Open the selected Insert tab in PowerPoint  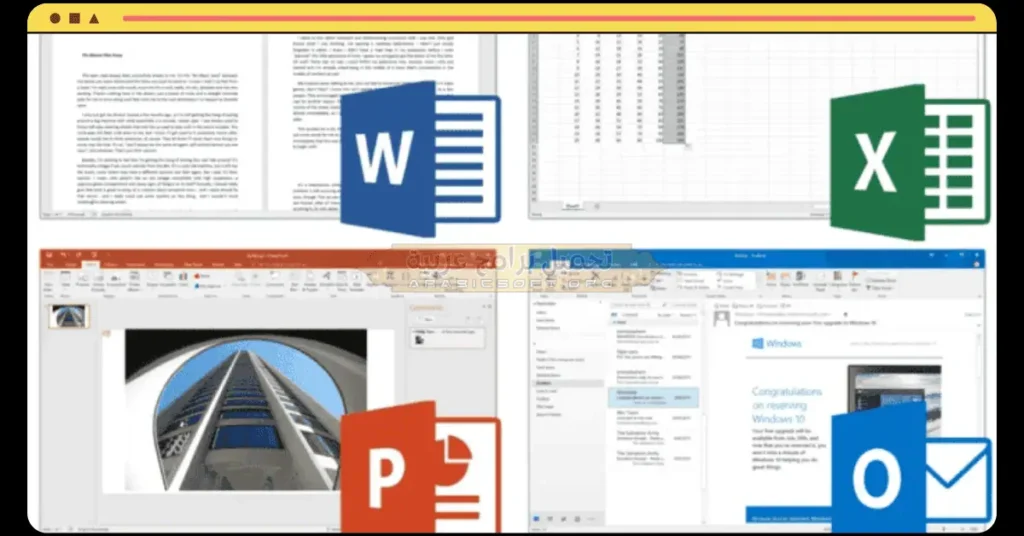[89, 264]
